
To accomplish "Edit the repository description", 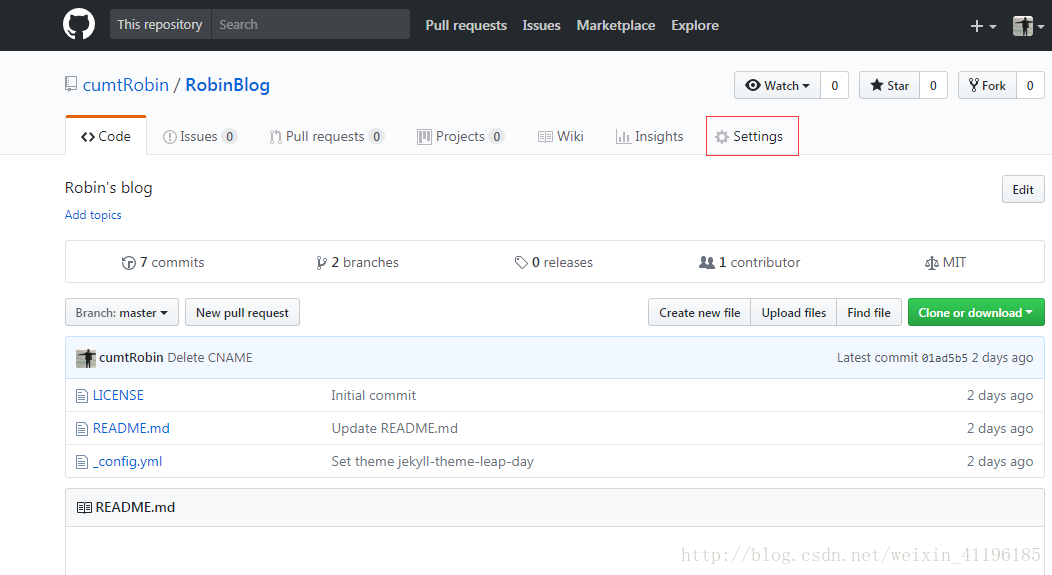I will [1023, 189].
